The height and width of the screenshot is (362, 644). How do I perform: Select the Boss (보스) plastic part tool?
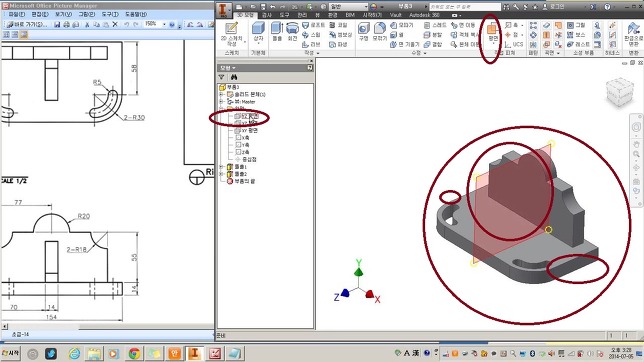(576, 35)
